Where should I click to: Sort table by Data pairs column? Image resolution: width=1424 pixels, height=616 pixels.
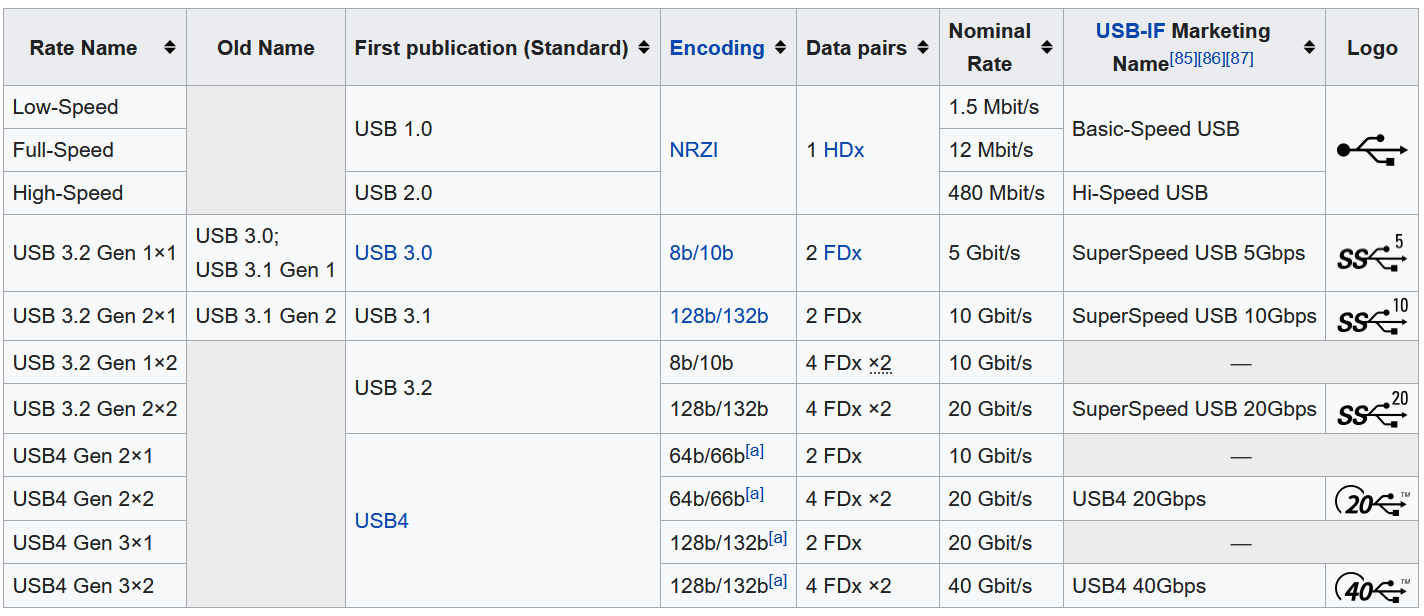click(x=922, y=48)
